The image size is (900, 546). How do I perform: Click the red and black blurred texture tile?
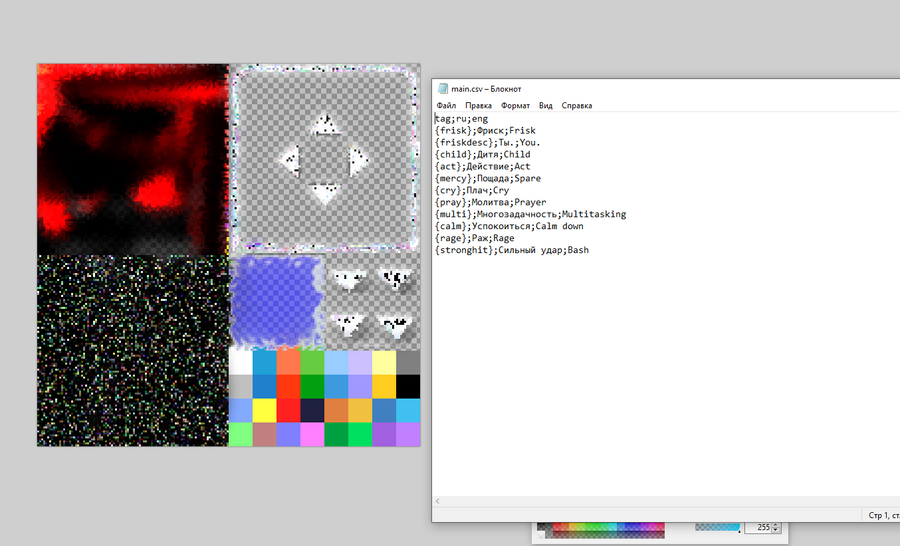133,159
